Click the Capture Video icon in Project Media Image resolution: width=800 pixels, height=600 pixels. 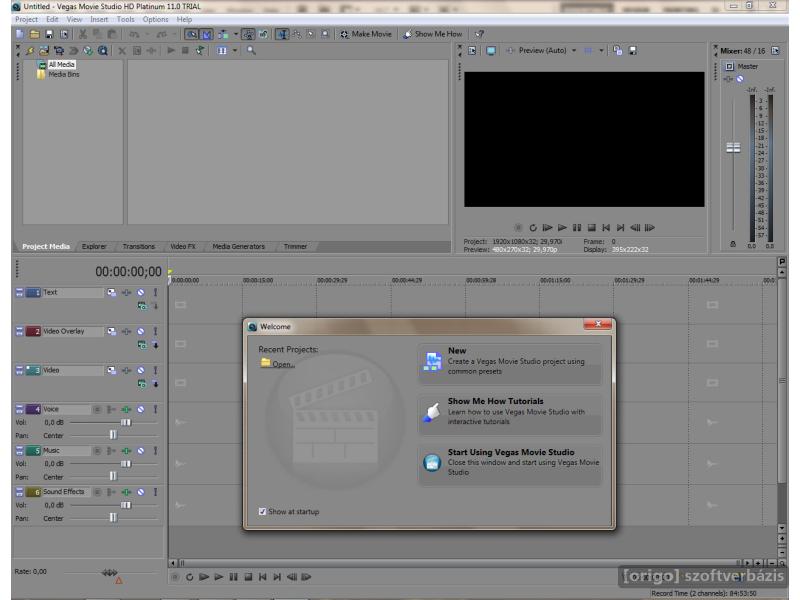point(59,51)
